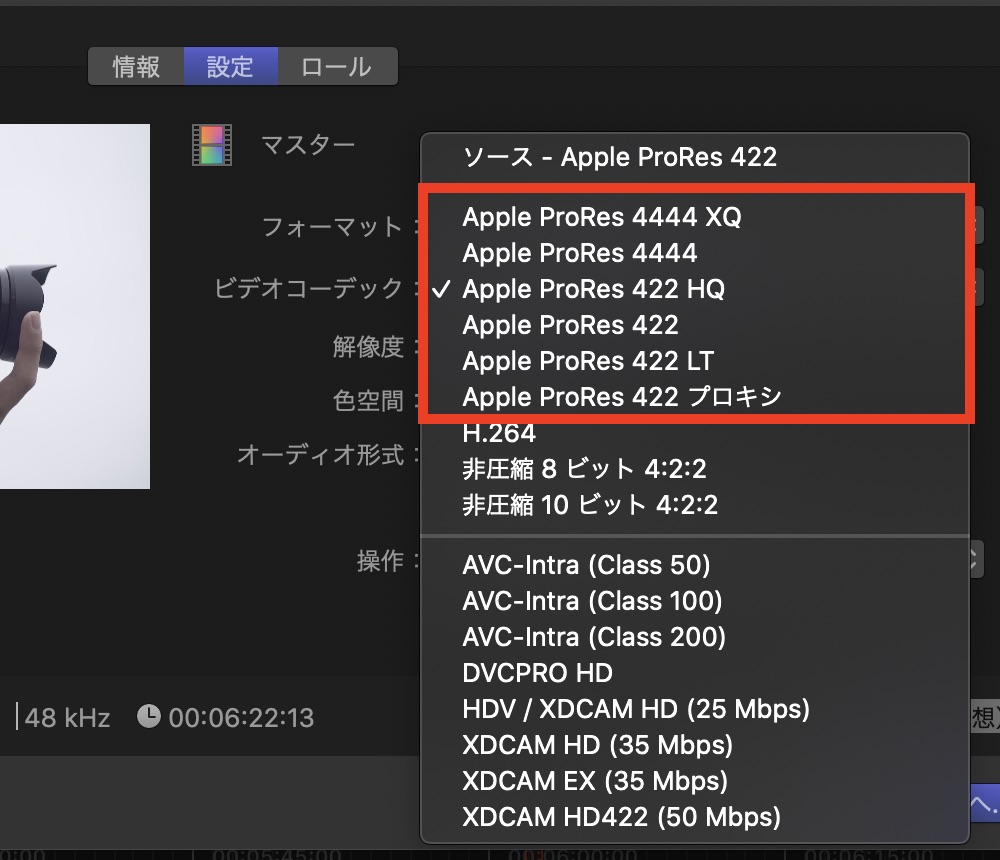Click the 48 kHz audio rate text
Viewport: 1000px width, 860px height.
pos(67,718)
